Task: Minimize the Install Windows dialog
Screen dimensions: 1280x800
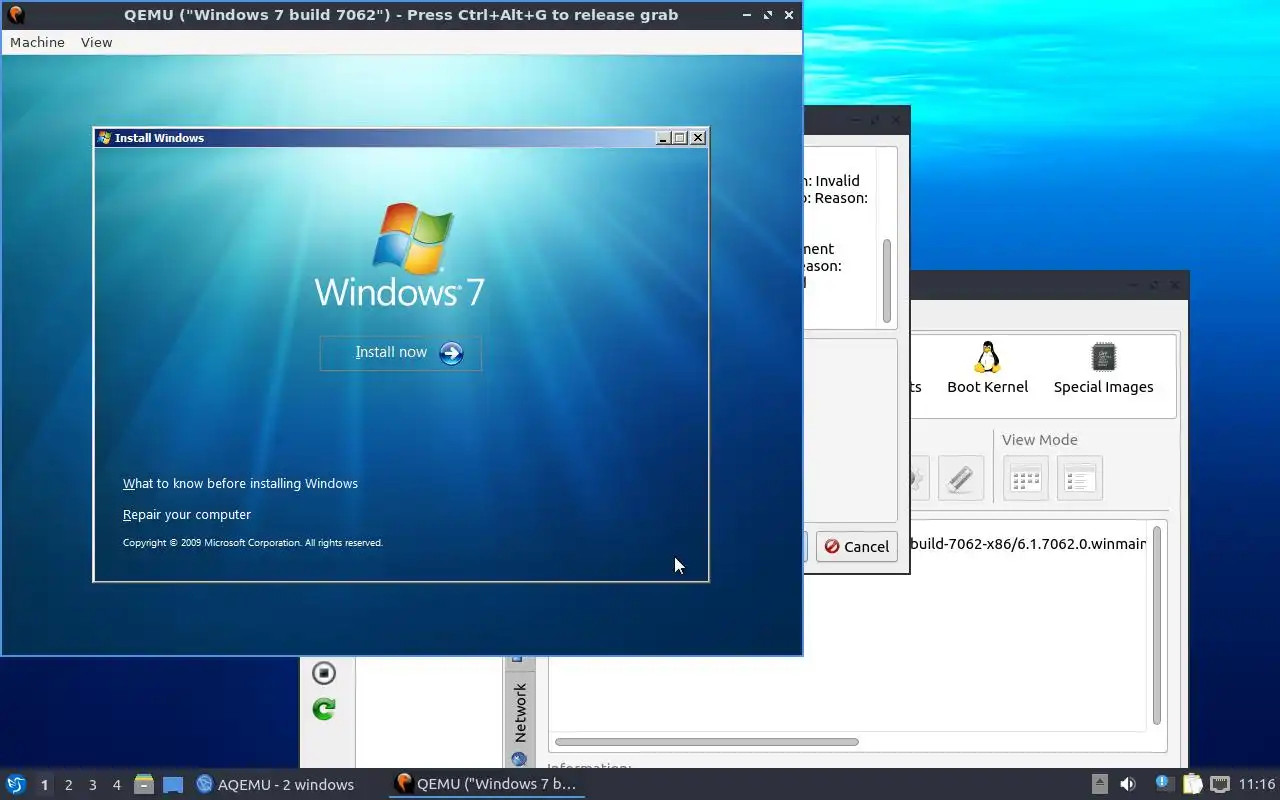Action: click(x=663, y=138)
